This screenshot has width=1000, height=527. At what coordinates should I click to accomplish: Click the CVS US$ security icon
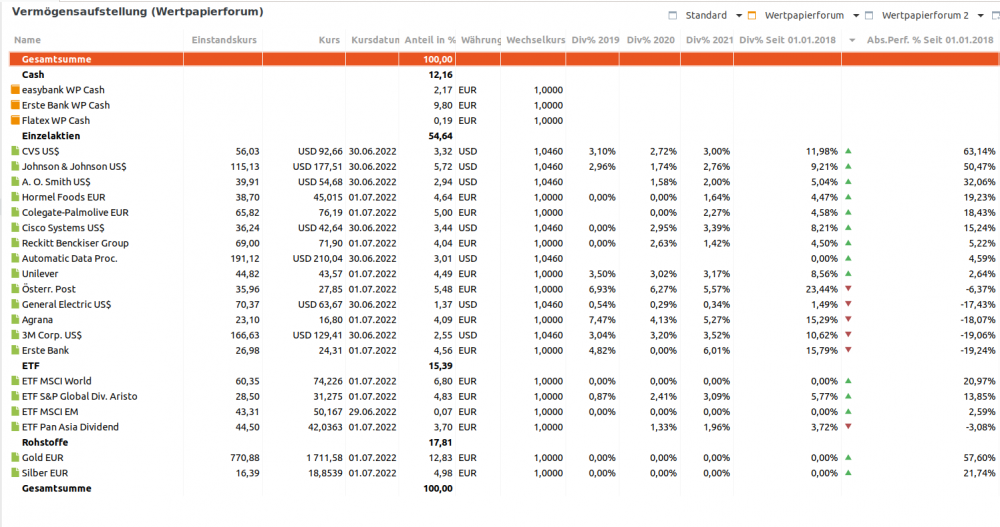15,151
